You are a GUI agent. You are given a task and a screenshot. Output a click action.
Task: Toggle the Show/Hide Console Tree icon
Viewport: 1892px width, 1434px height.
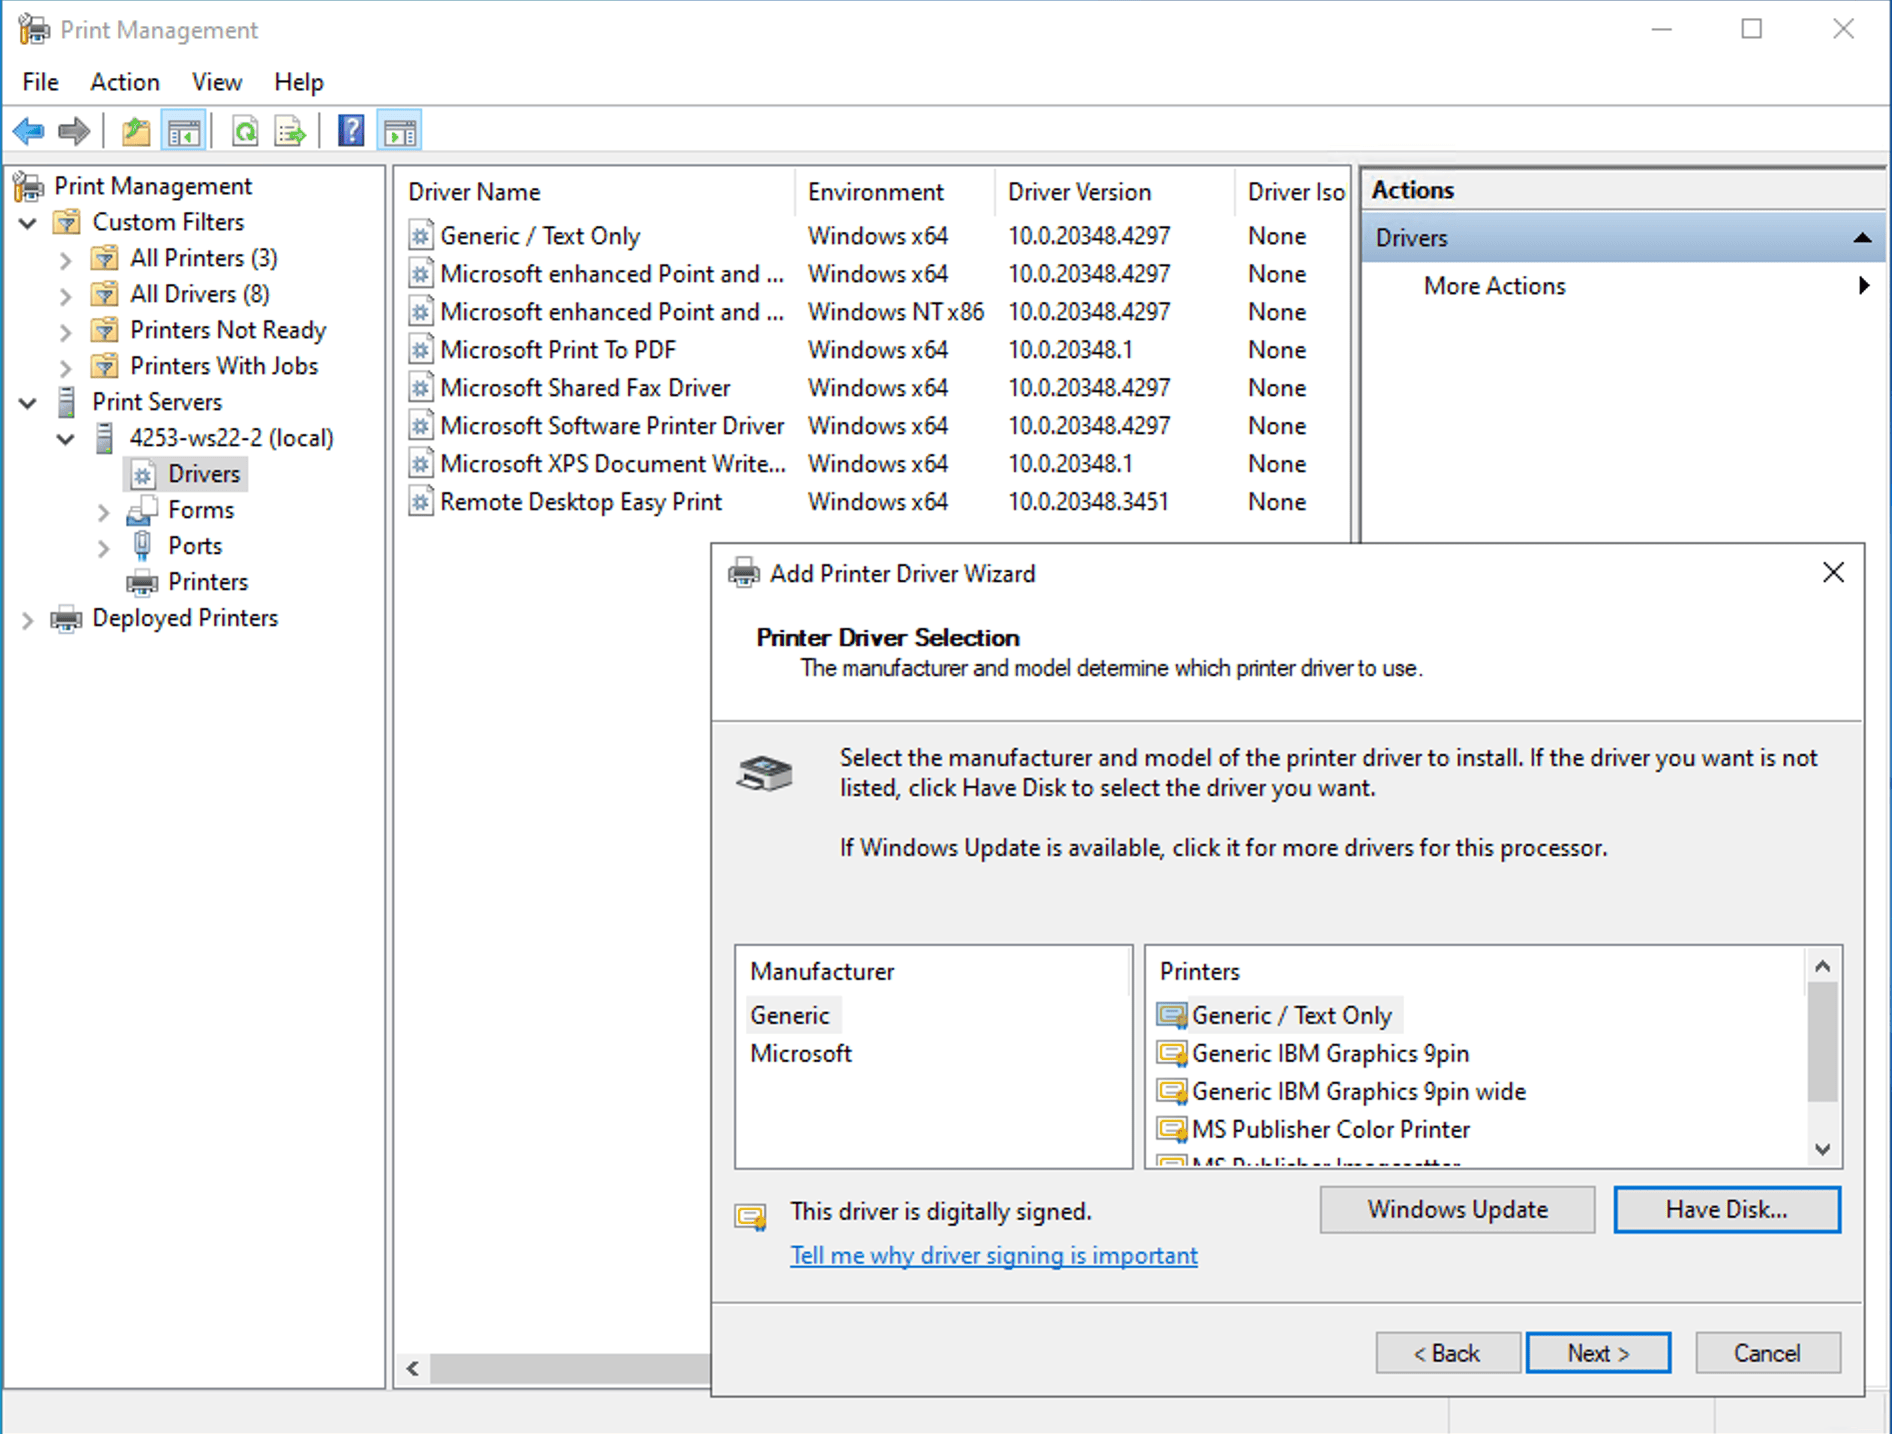click(184, 131)
